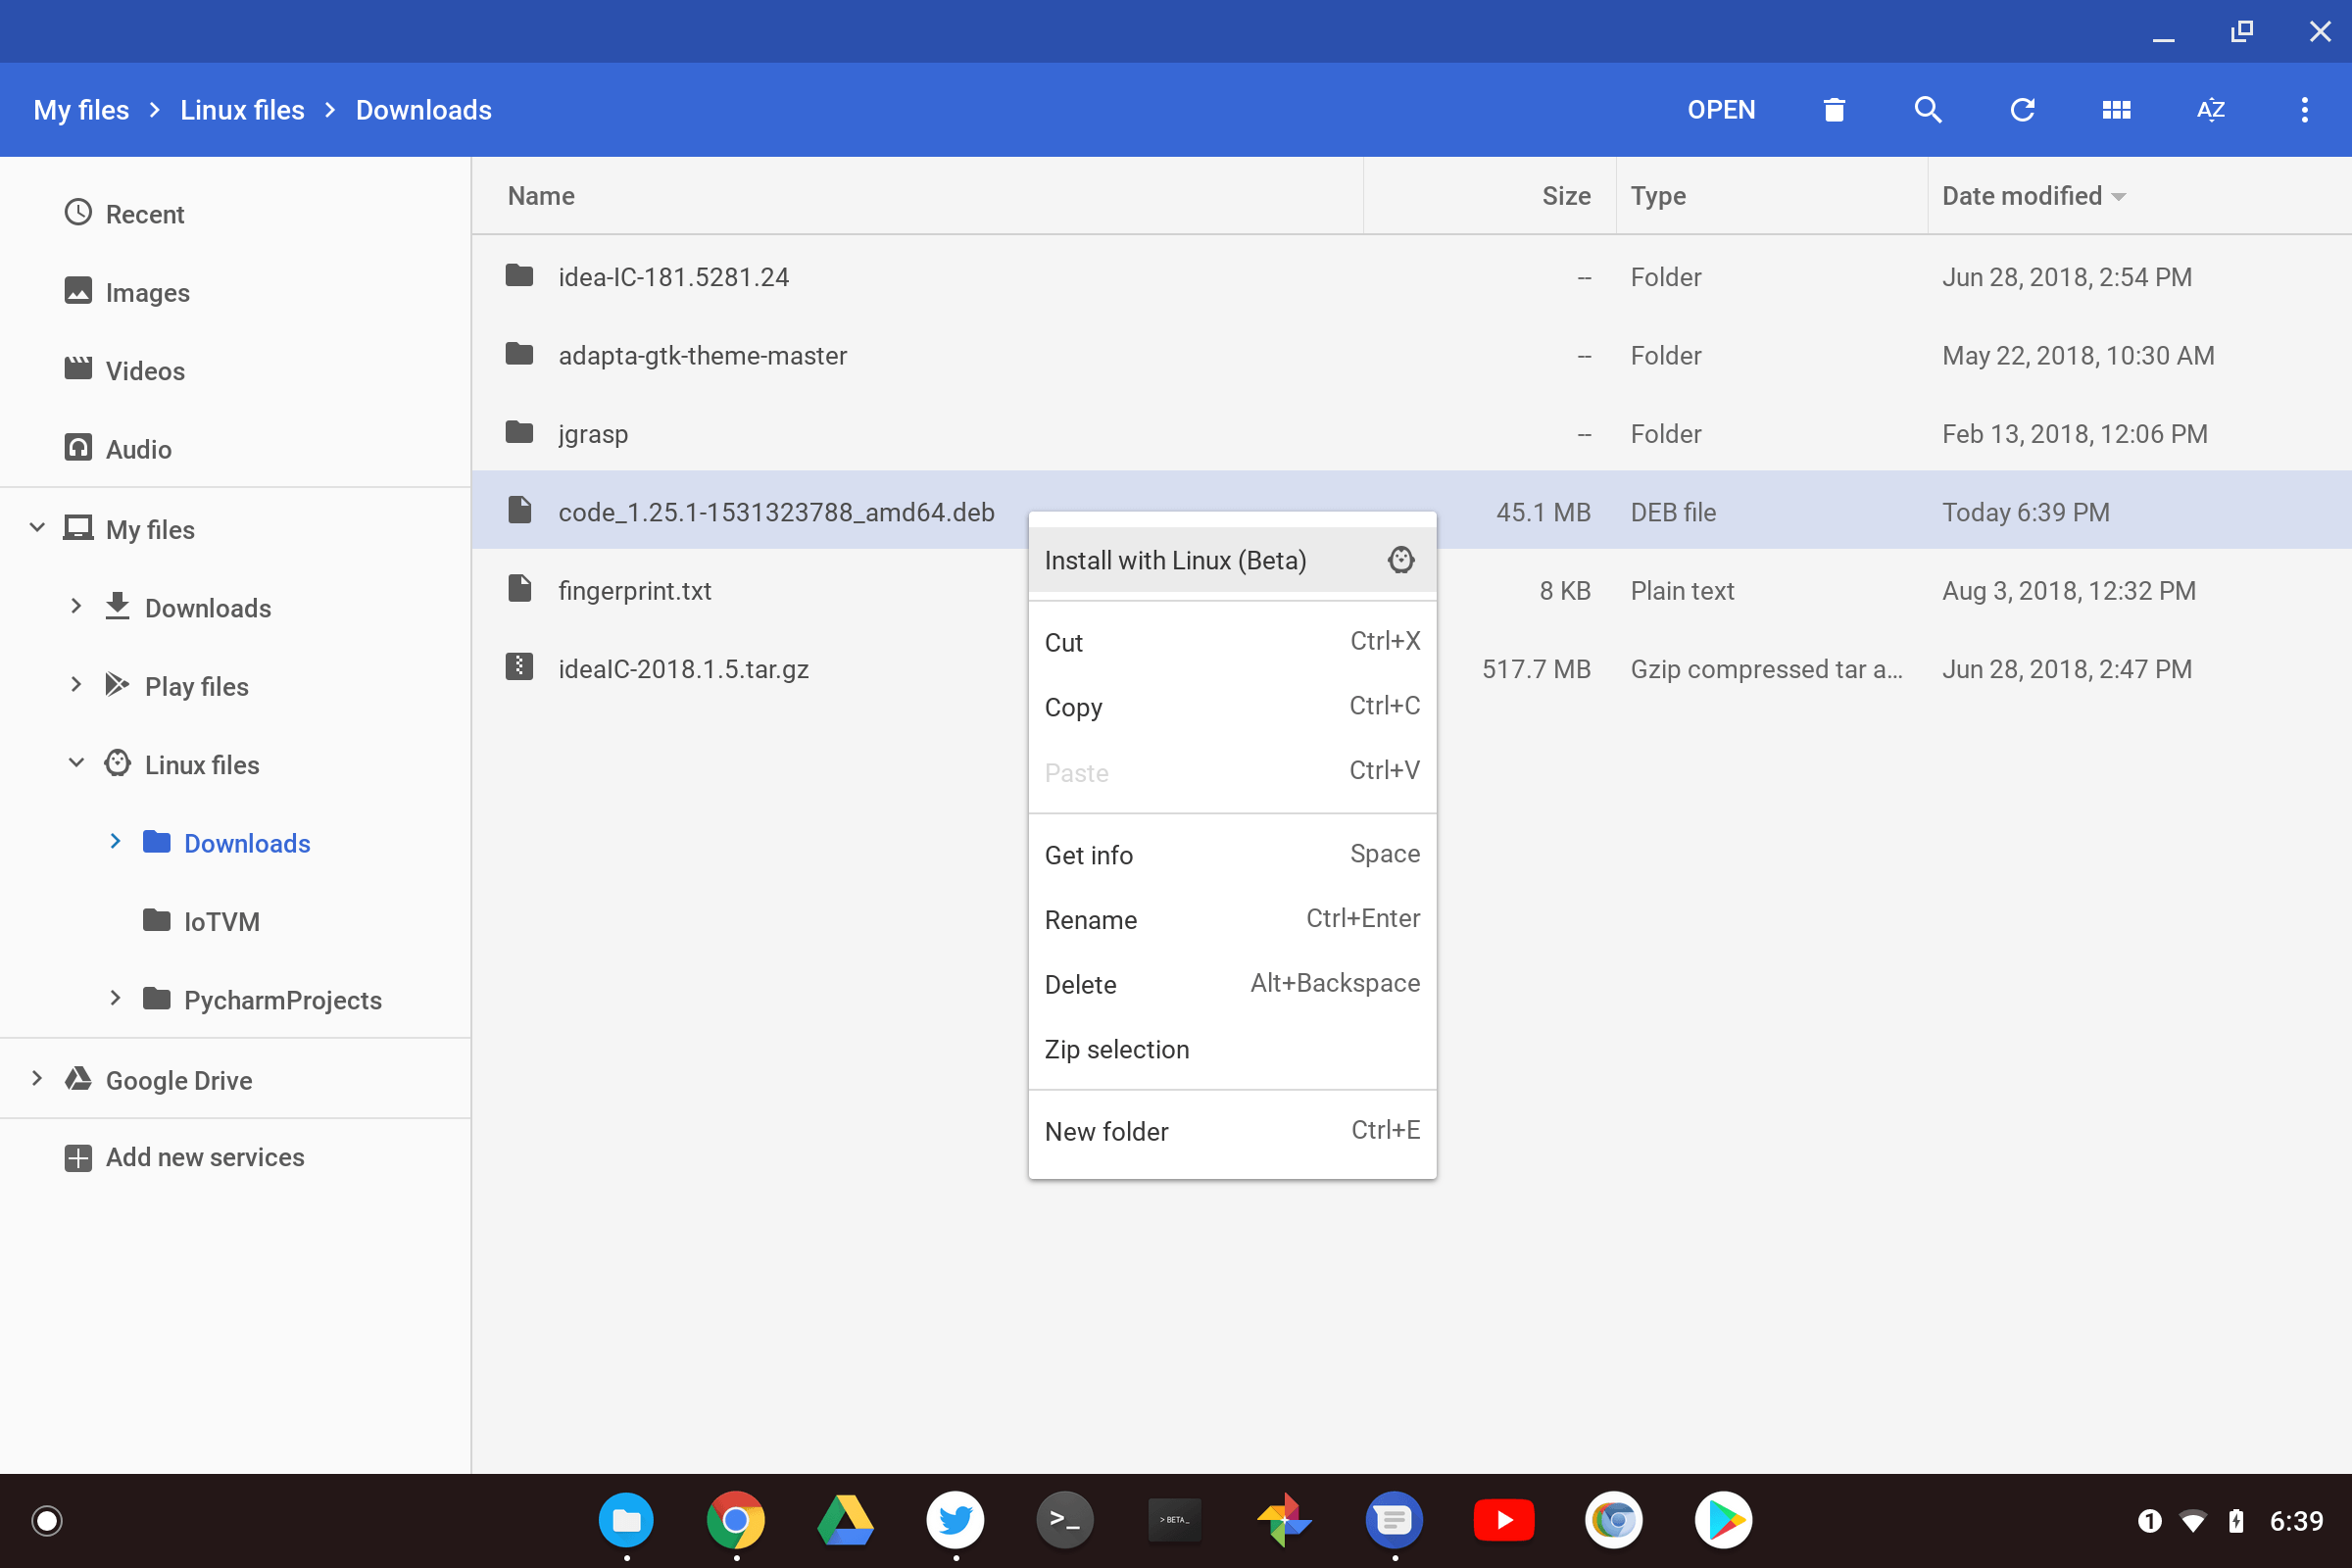This screenshot has height=1568, width=2352.
Task: Expand Google Drive in sidebar
Action: [37, 1080]
